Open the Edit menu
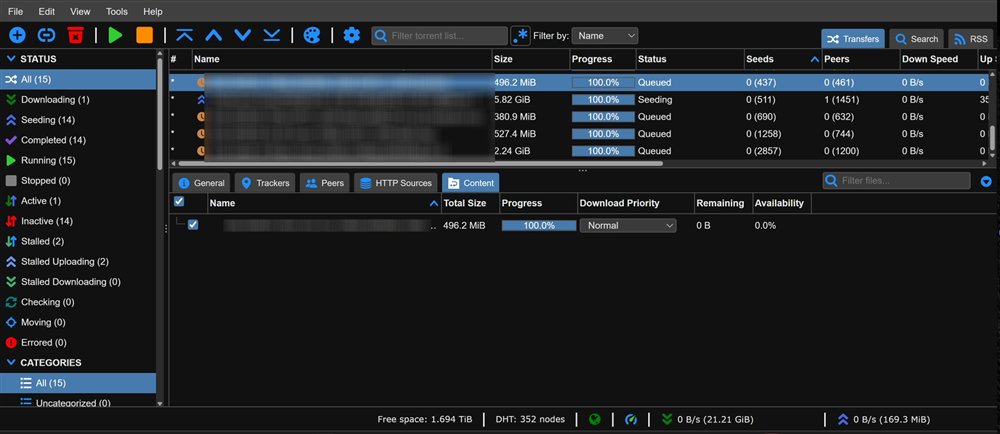 pos(47,11)
